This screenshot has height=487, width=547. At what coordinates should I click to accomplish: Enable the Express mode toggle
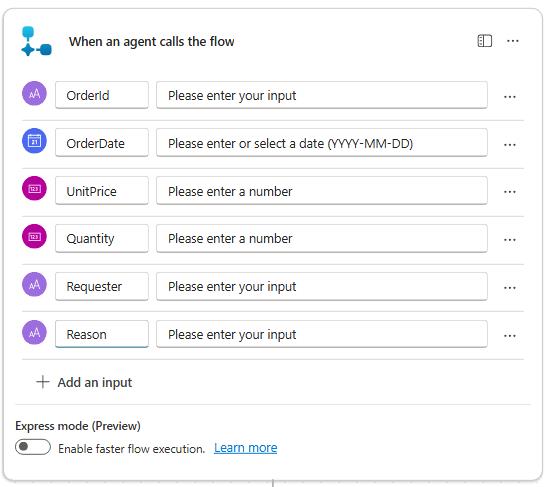click(33, 447)
